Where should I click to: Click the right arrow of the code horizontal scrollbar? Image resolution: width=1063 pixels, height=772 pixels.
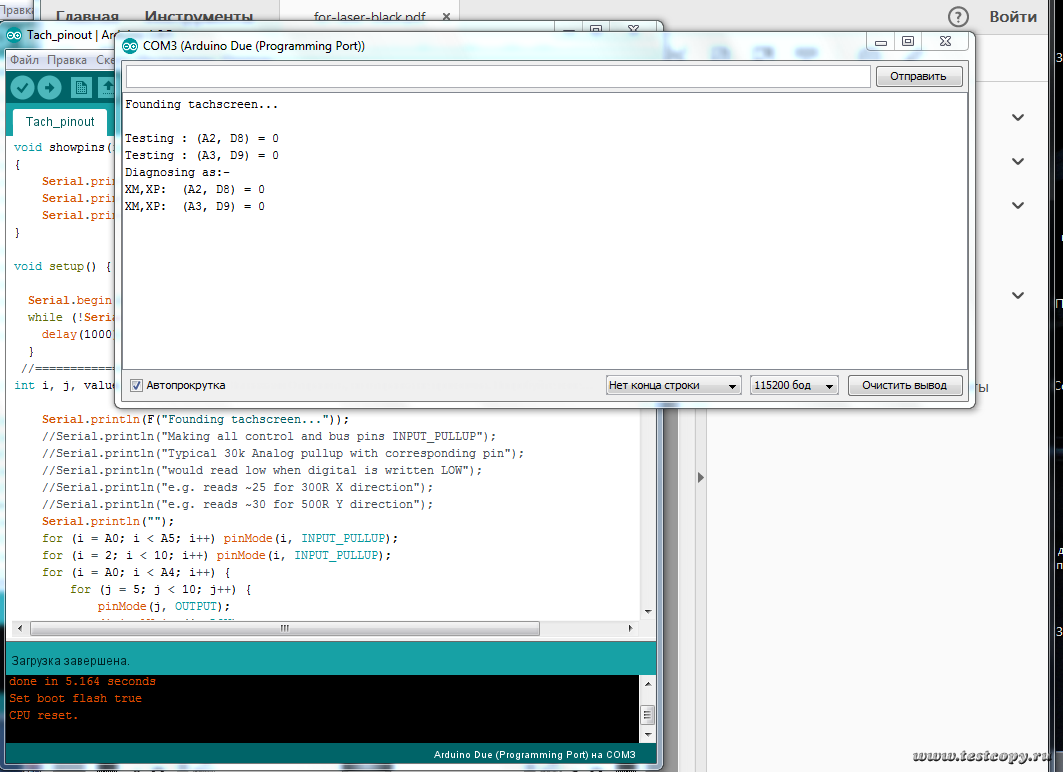click(x=630, y=629)
